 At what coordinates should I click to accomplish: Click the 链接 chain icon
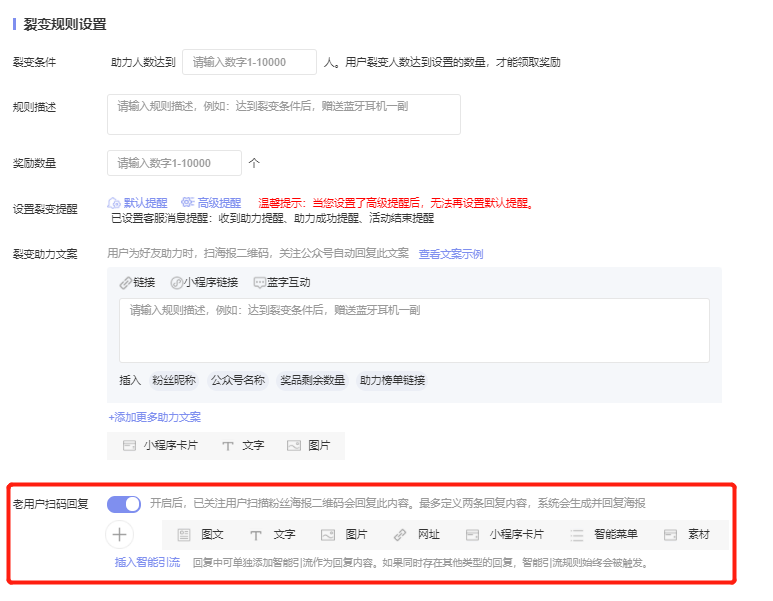(126, 283)
